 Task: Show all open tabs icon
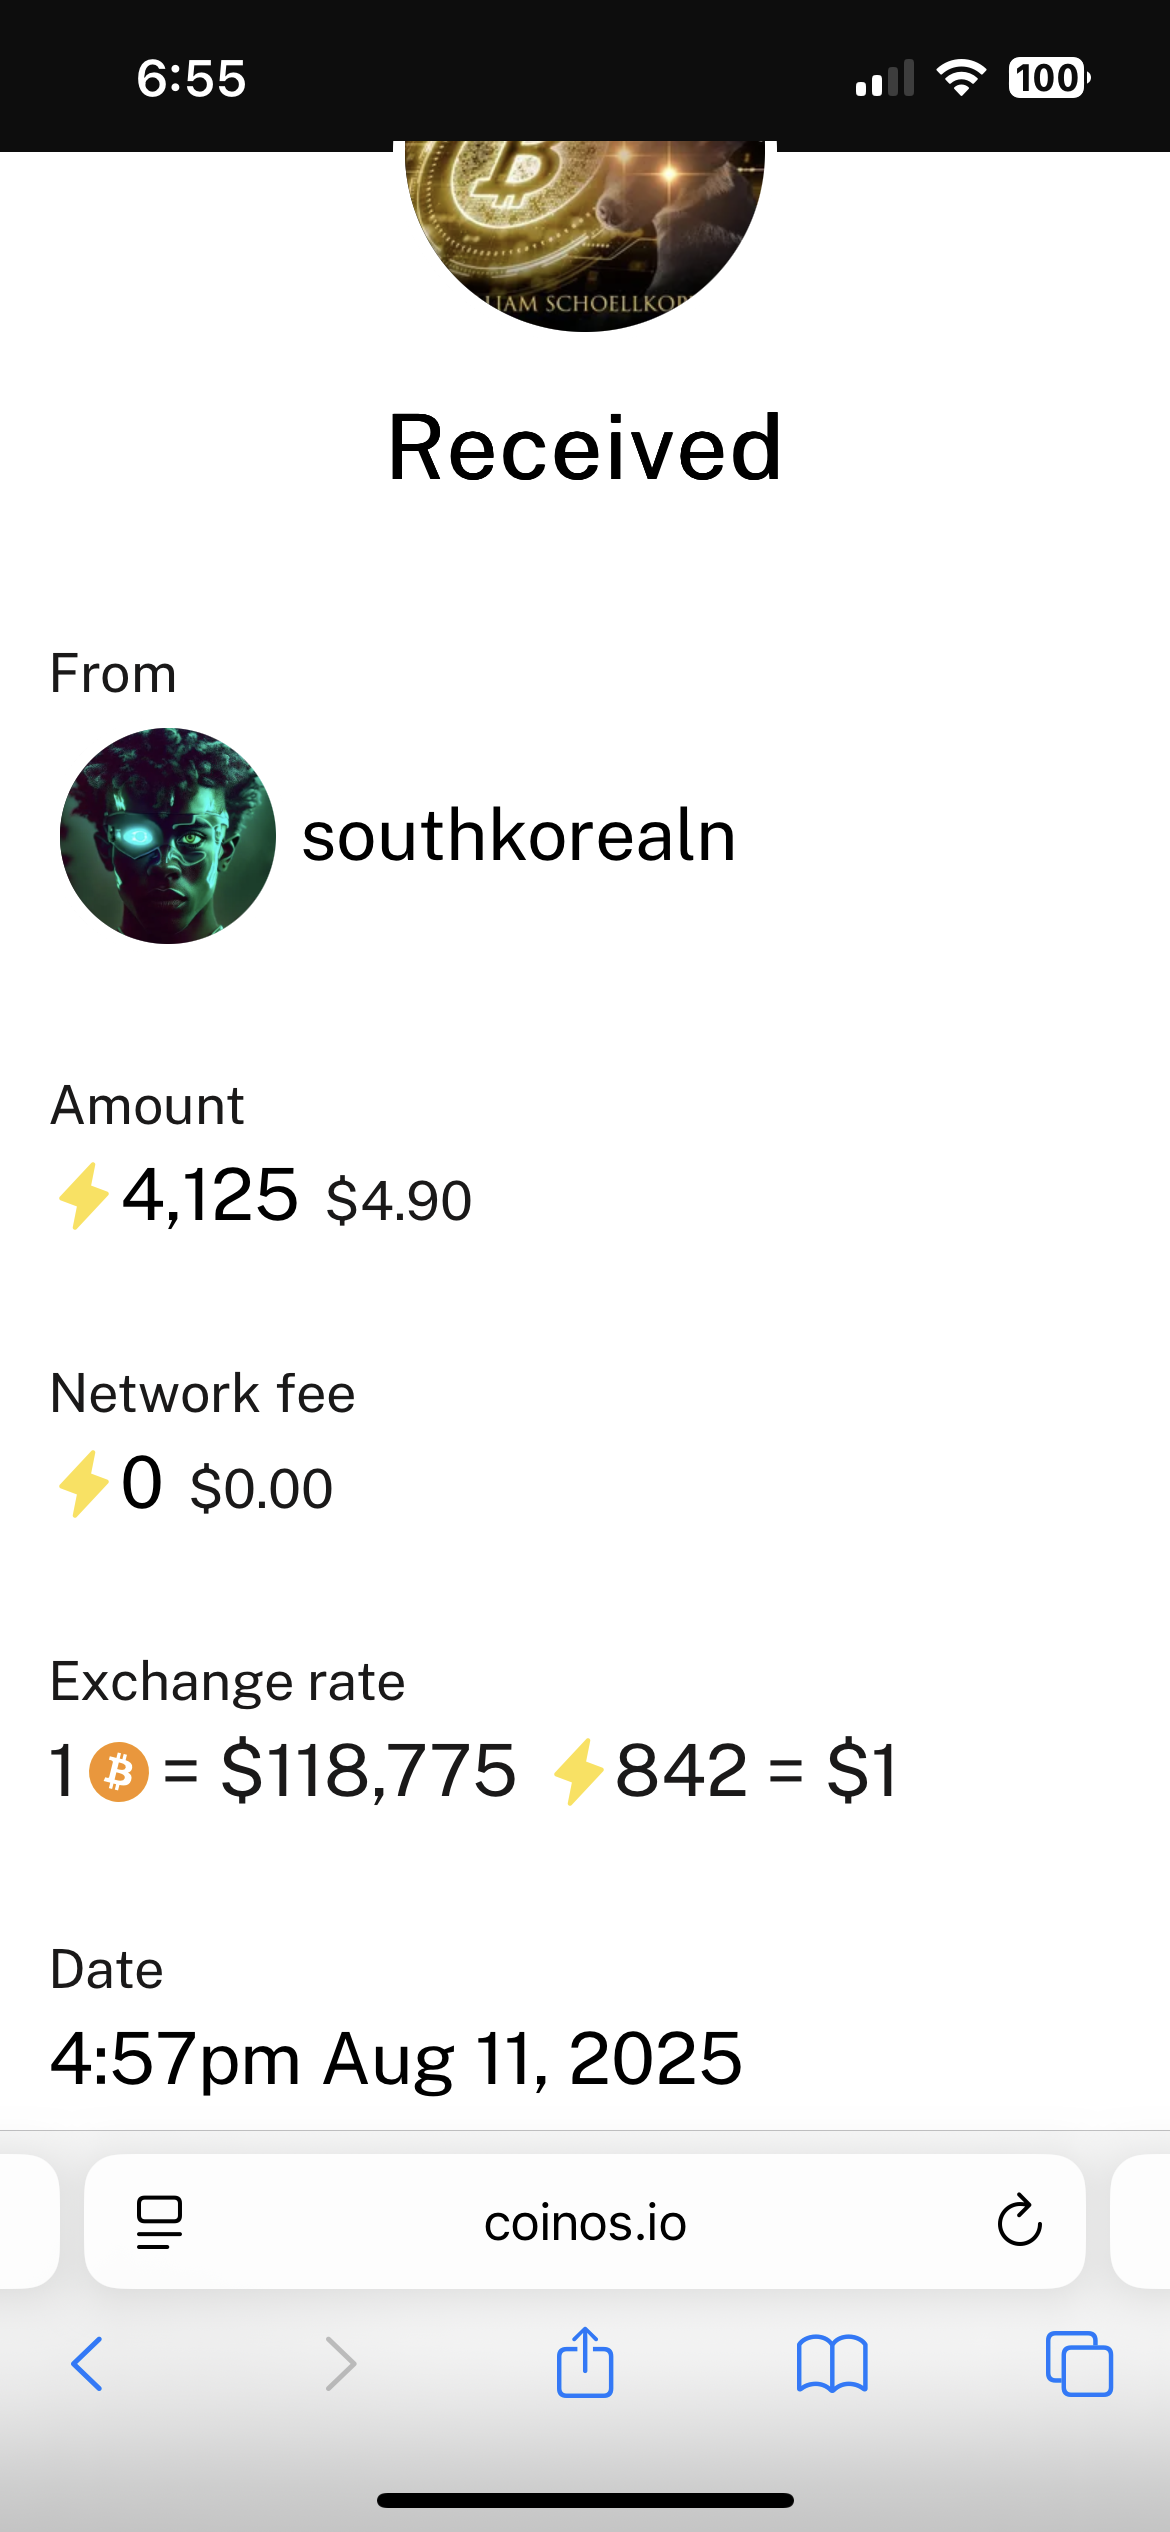pos(1079,2364)
